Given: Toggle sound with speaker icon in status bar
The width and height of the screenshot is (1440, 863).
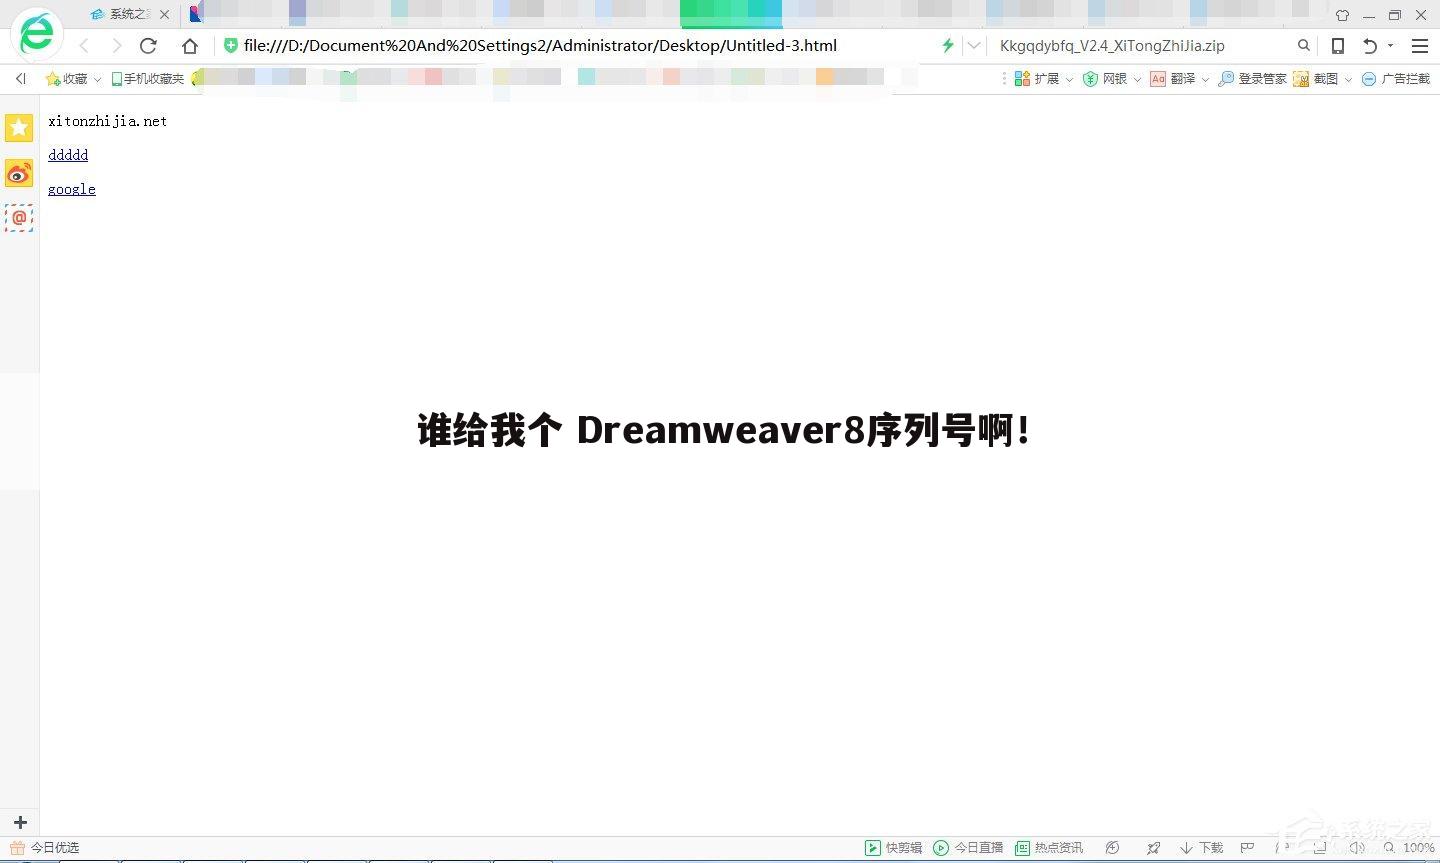Looking at the screenshot, I should tap(1357, 848).
